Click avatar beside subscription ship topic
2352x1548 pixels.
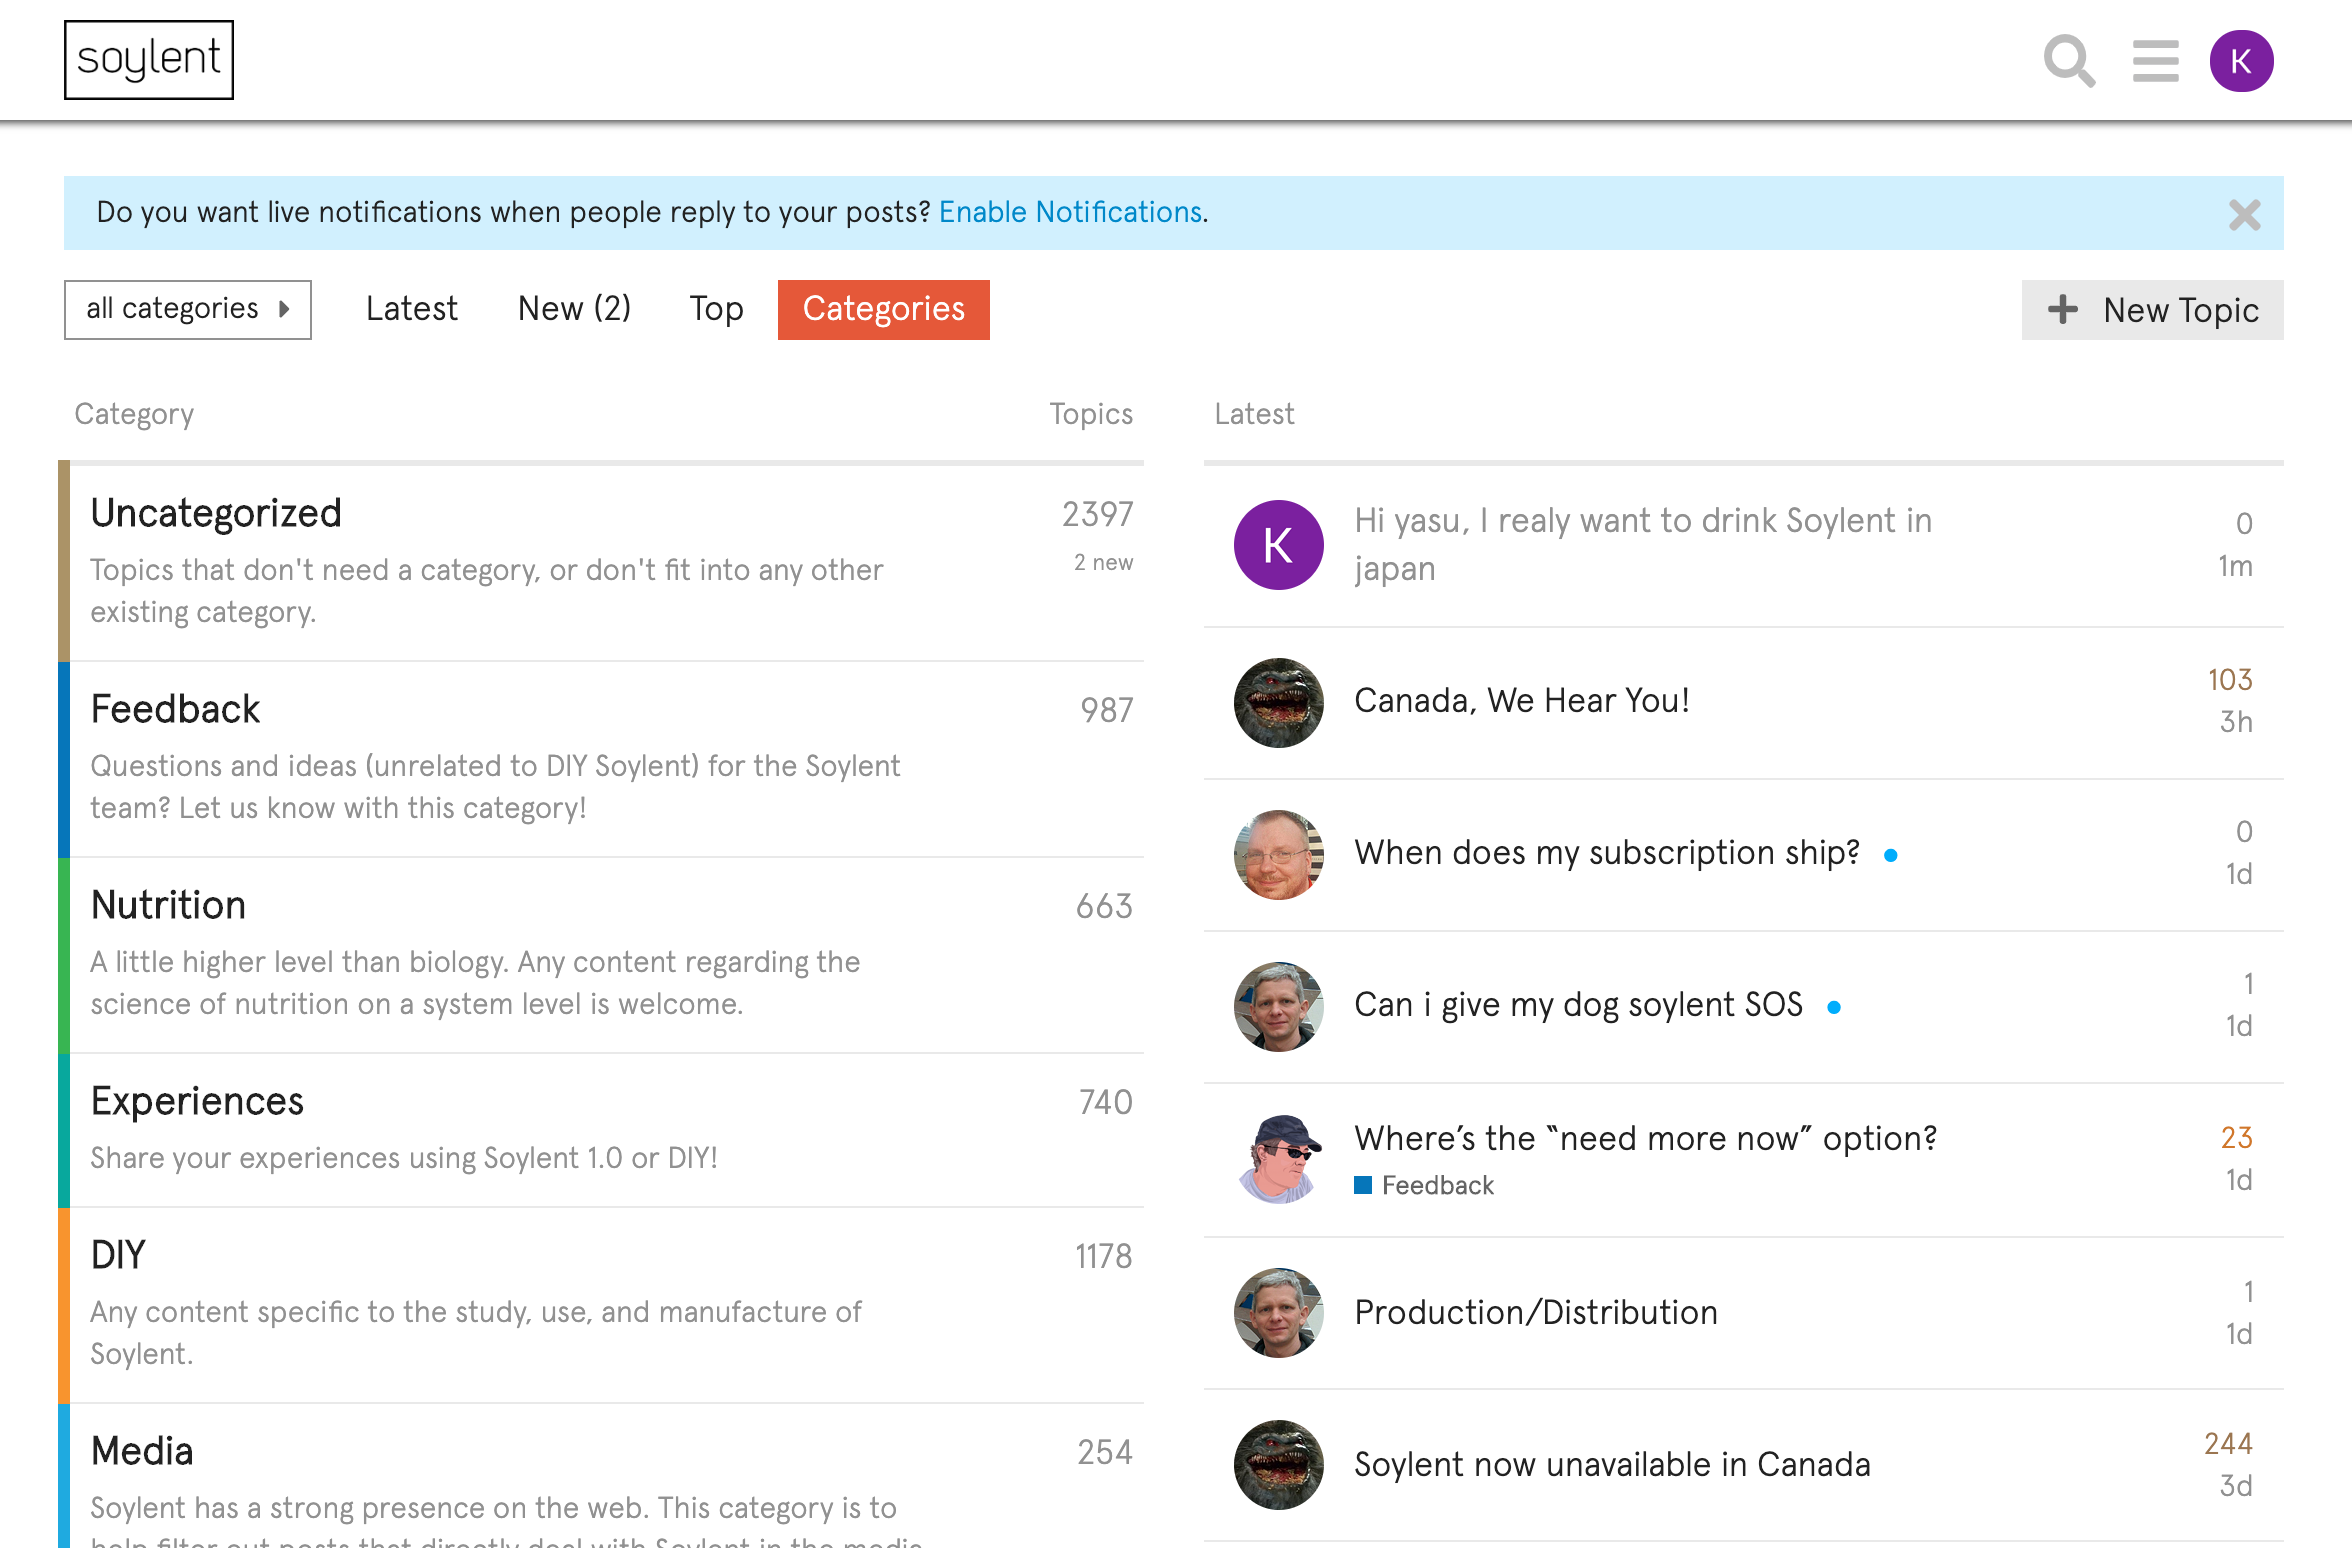pyautogui.click(x=1278, y=854)
